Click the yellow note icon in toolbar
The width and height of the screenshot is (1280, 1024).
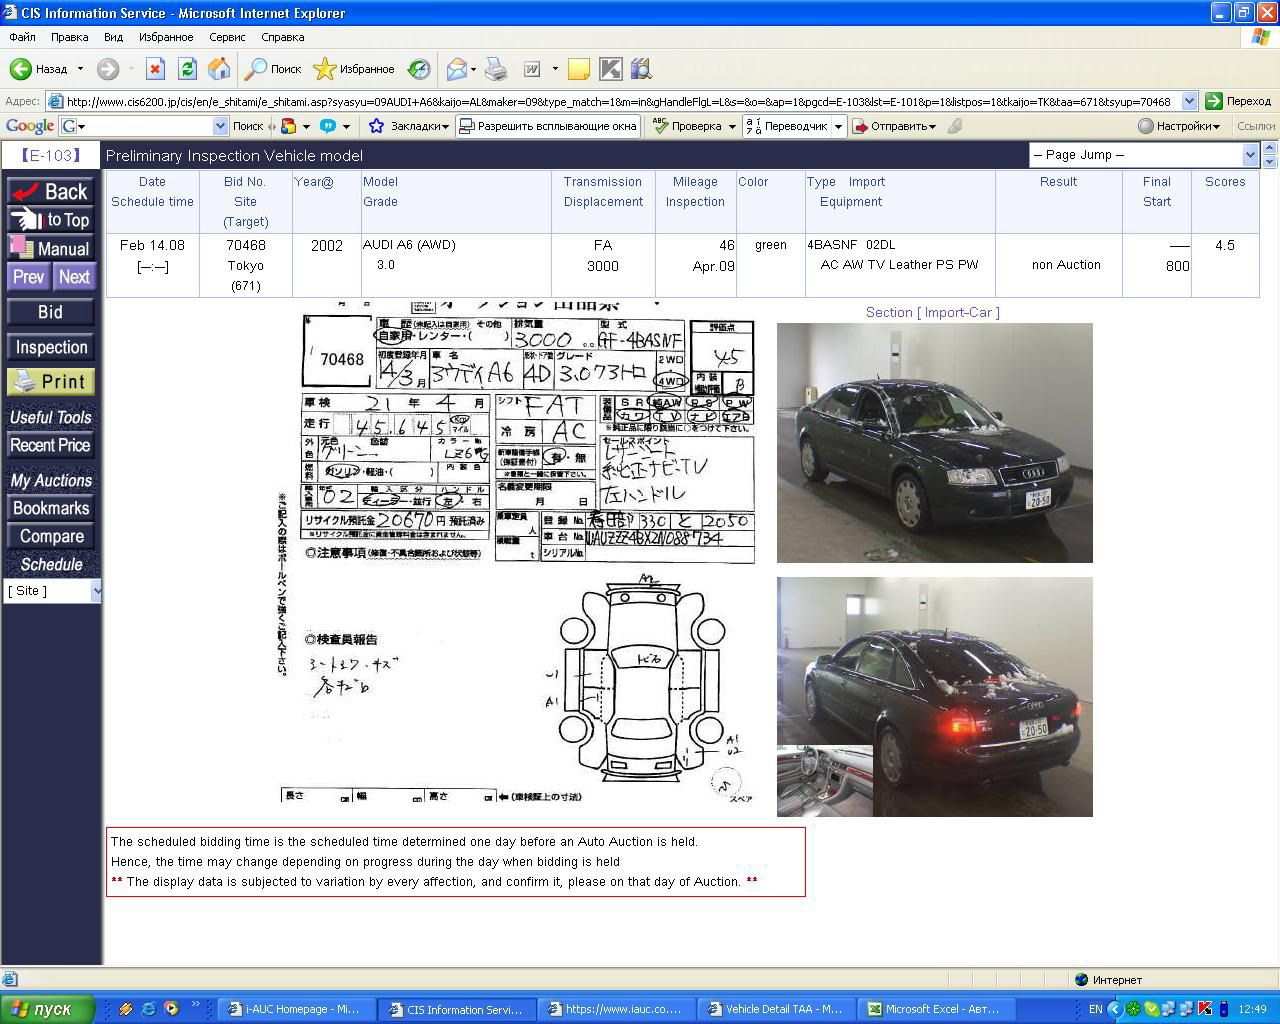[579, 69]
